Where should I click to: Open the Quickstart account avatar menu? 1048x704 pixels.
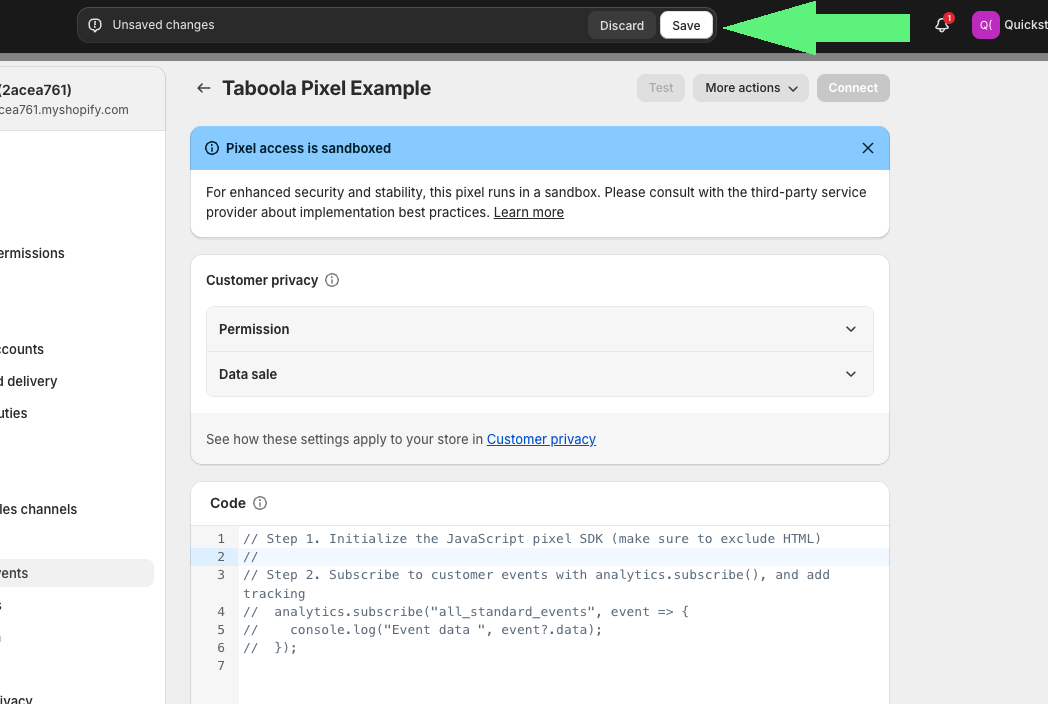click(985, 25)
